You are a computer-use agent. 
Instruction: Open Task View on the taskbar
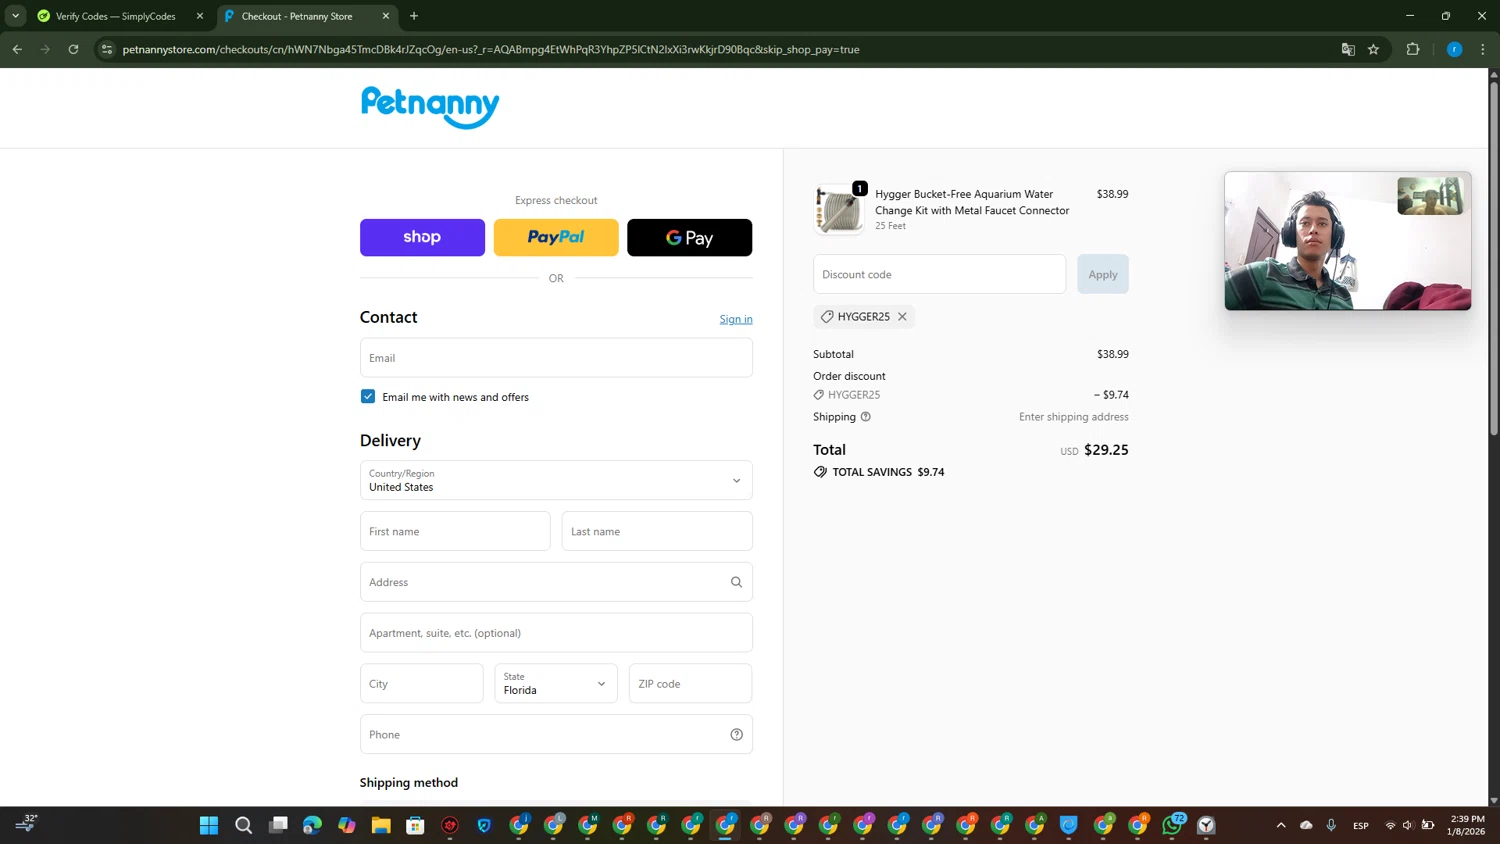pyautogui.click(x=278, y=825)
